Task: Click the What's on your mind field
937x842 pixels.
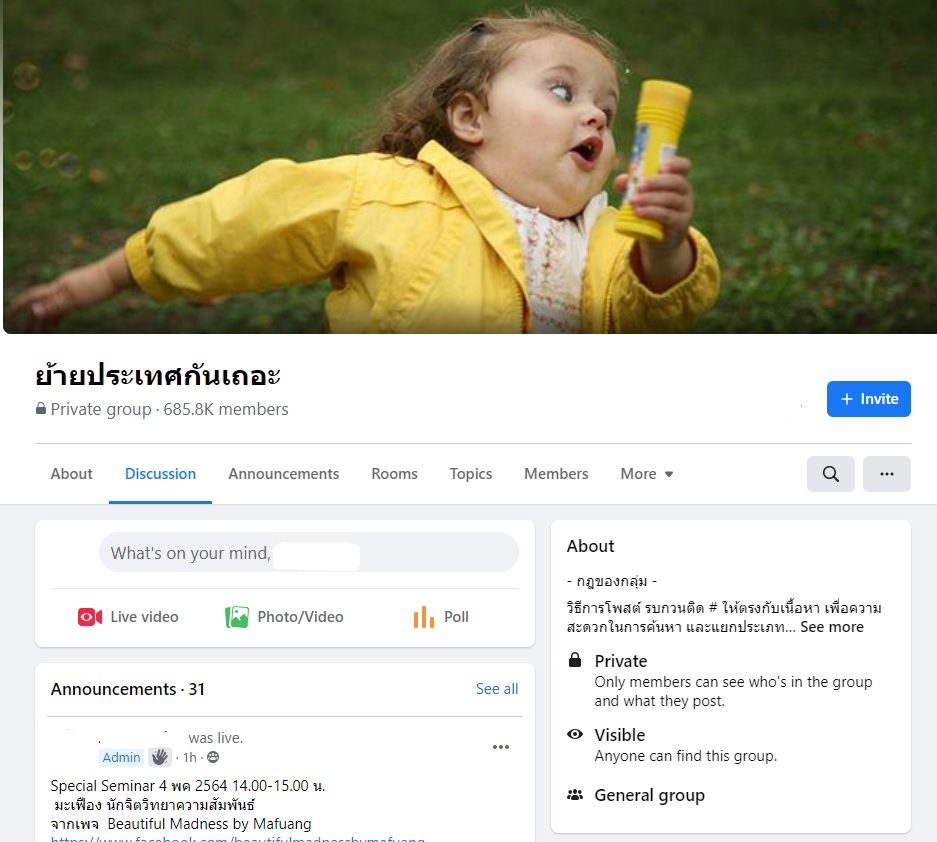Action: point(308,552)
